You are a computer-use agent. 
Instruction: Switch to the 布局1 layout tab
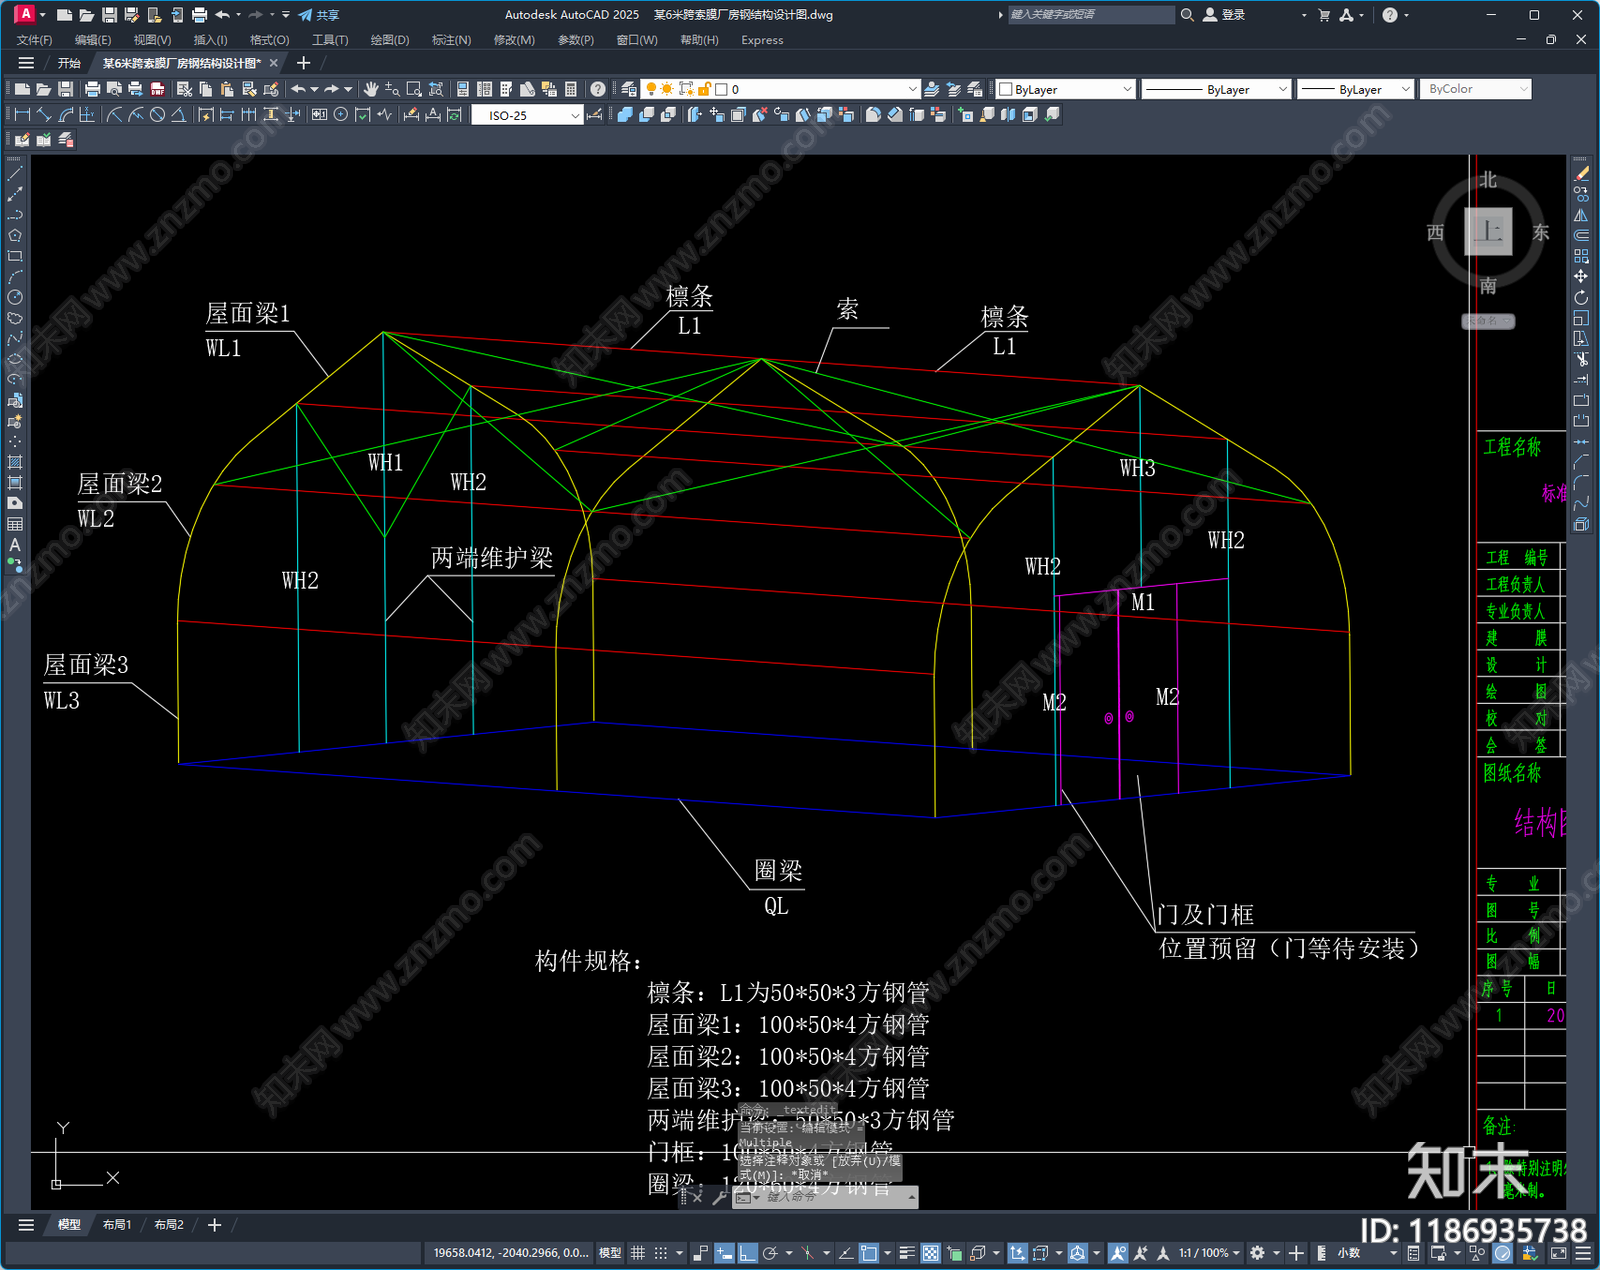tap(117, 1225)
